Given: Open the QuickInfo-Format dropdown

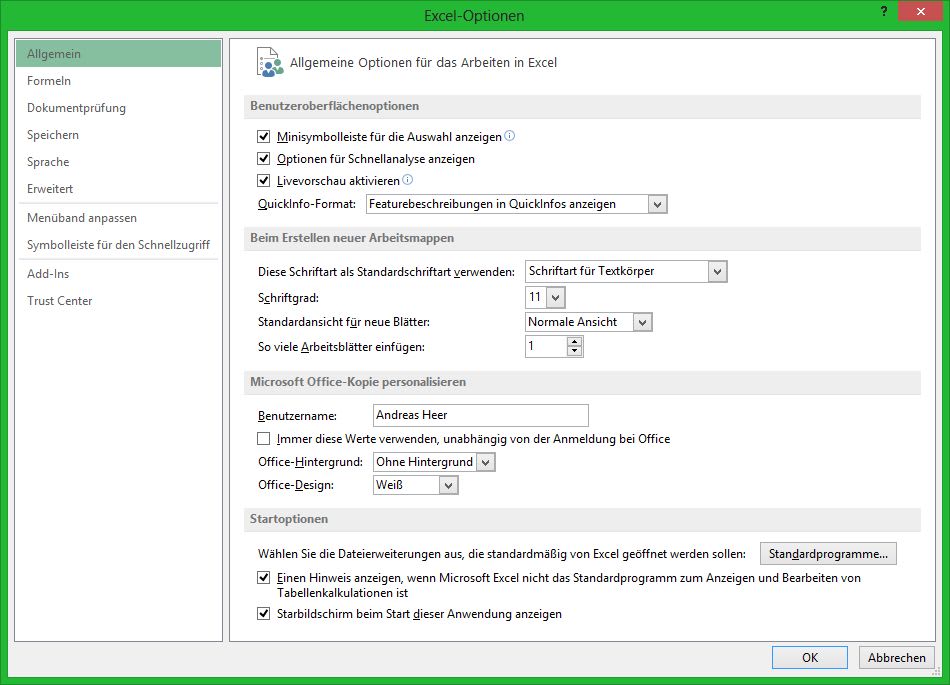Looking at the screenshot, I should (657, 203).
